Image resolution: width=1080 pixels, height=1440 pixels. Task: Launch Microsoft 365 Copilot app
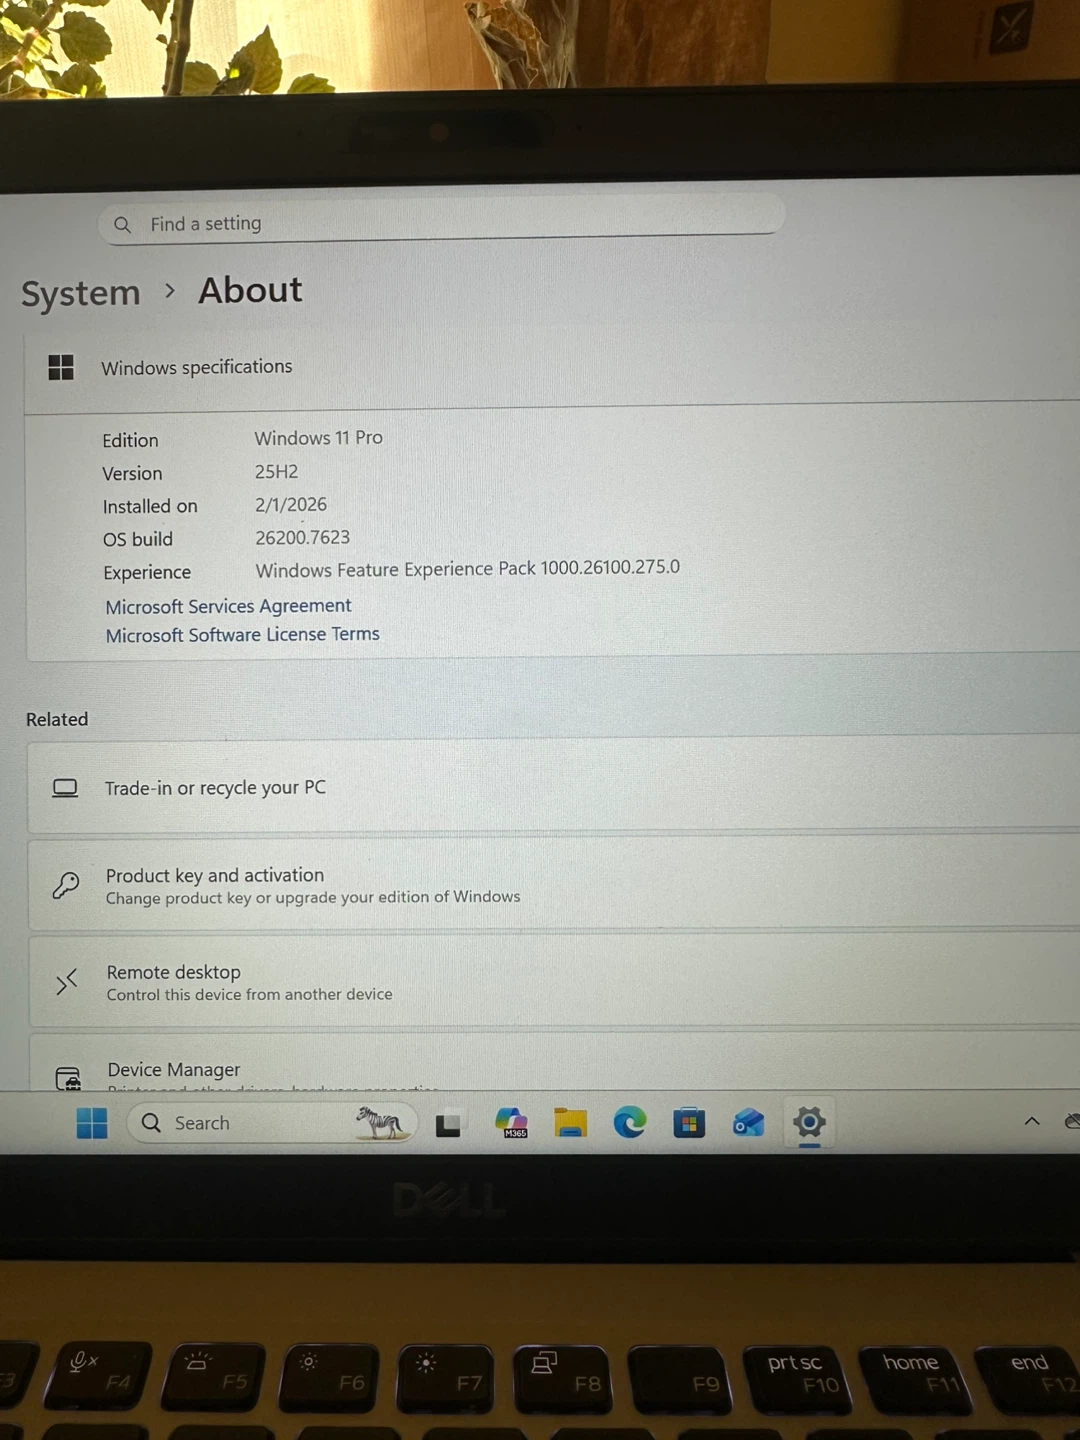click(x=511, y=1123)
